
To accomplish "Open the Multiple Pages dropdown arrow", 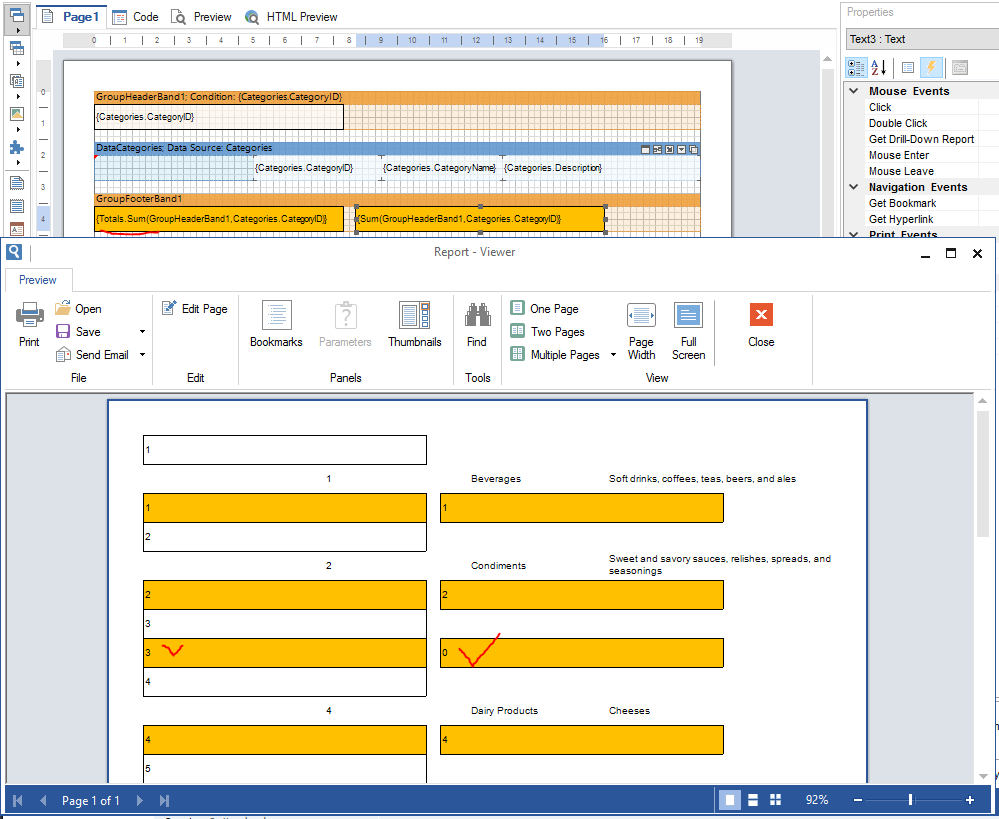I will pyautogui.click(x=613, y=354).
